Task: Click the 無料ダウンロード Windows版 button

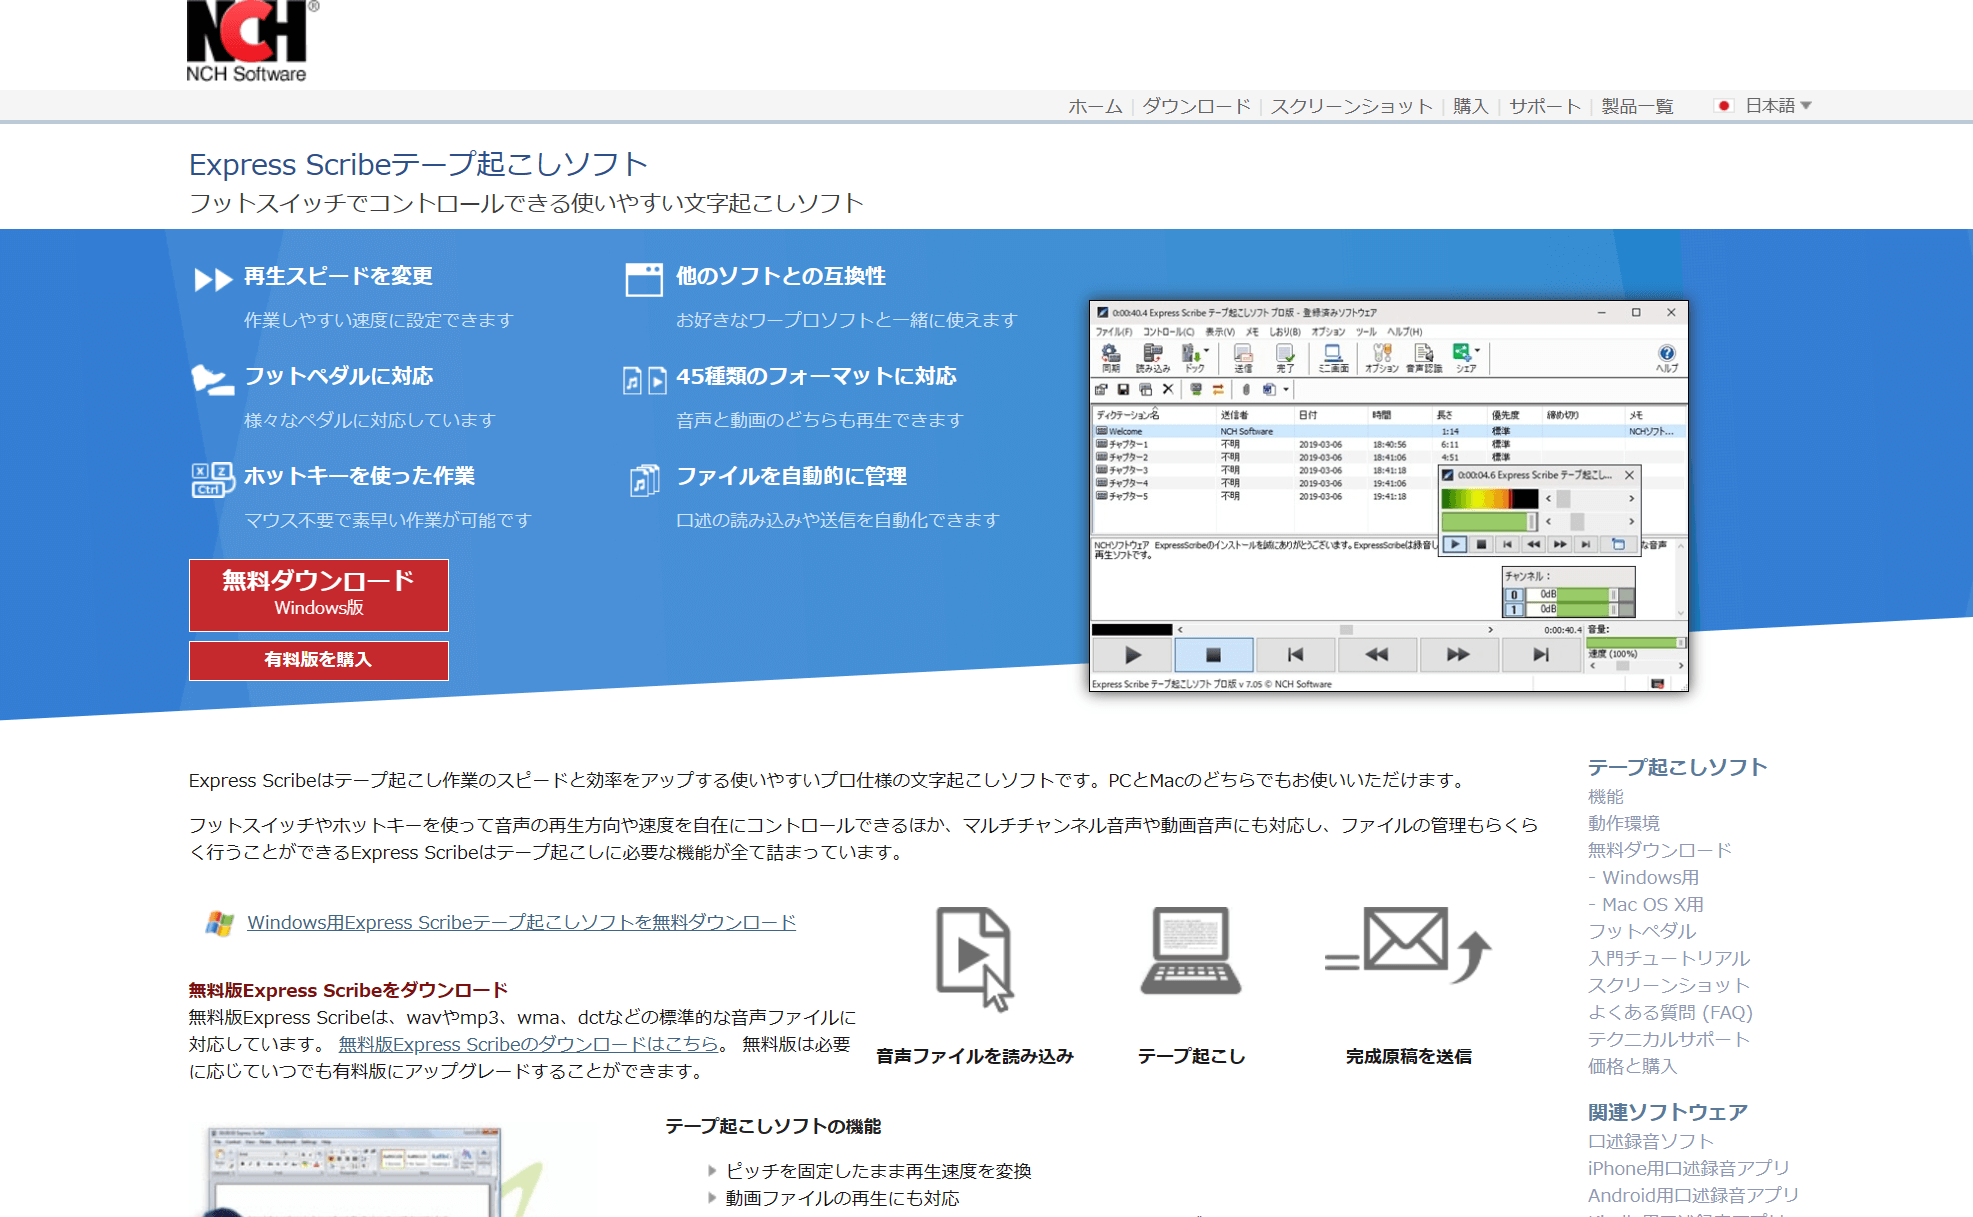Action: click(x=319, y=595)
